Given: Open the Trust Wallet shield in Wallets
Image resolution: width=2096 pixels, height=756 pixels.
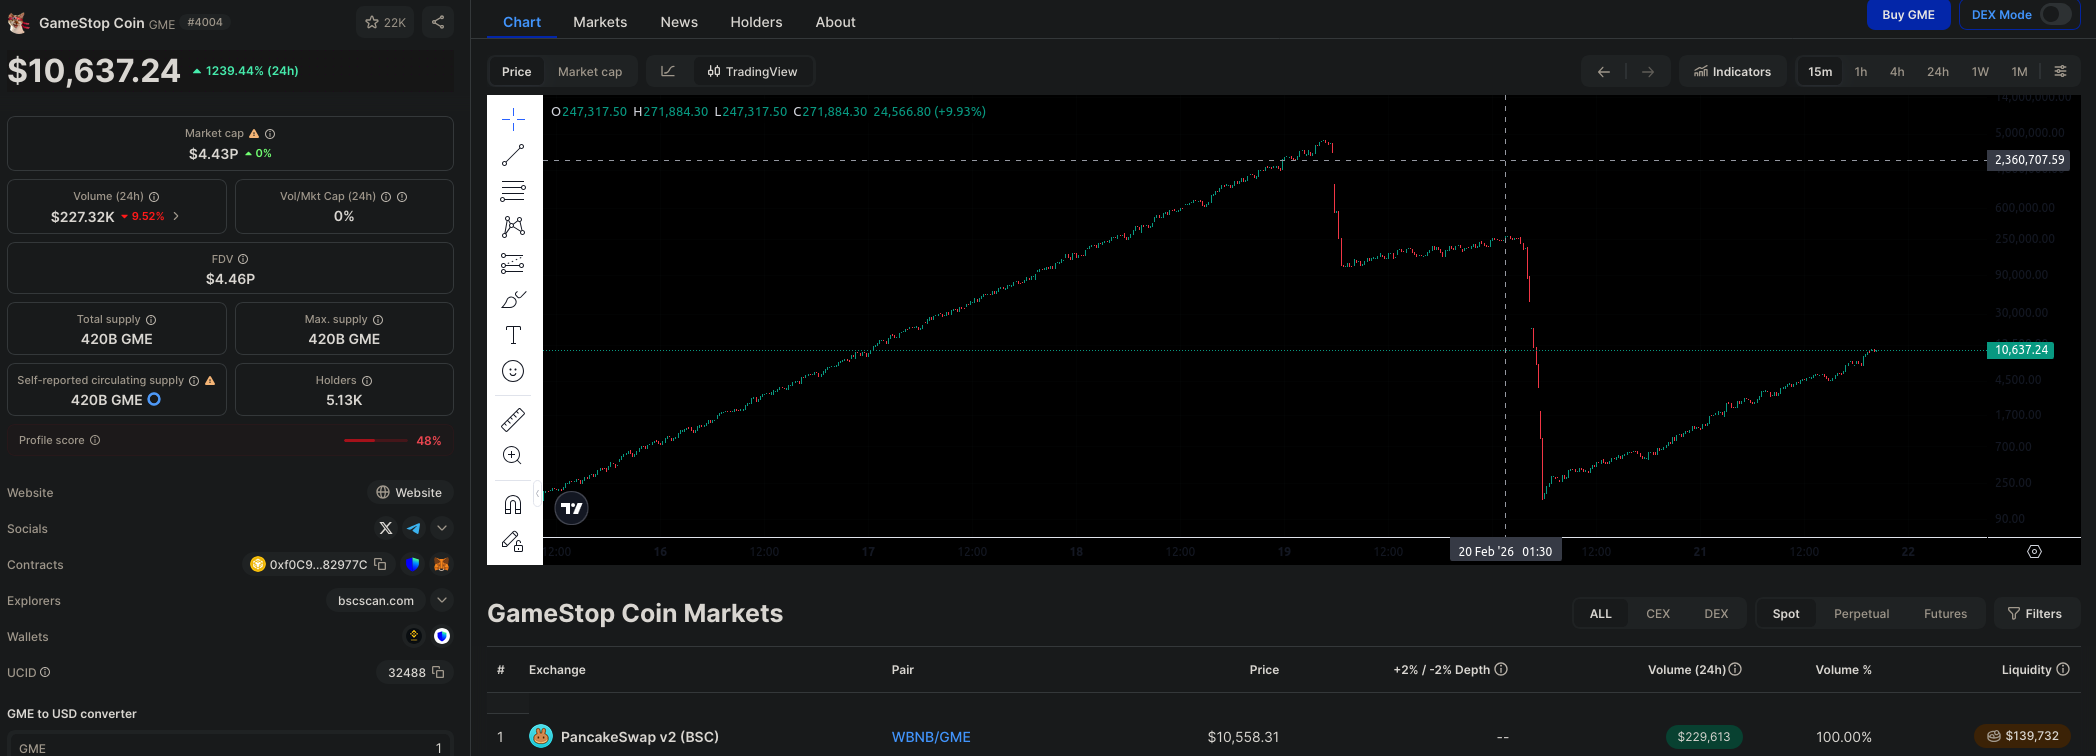Looking at the screenshot, I should click(442, 636).
